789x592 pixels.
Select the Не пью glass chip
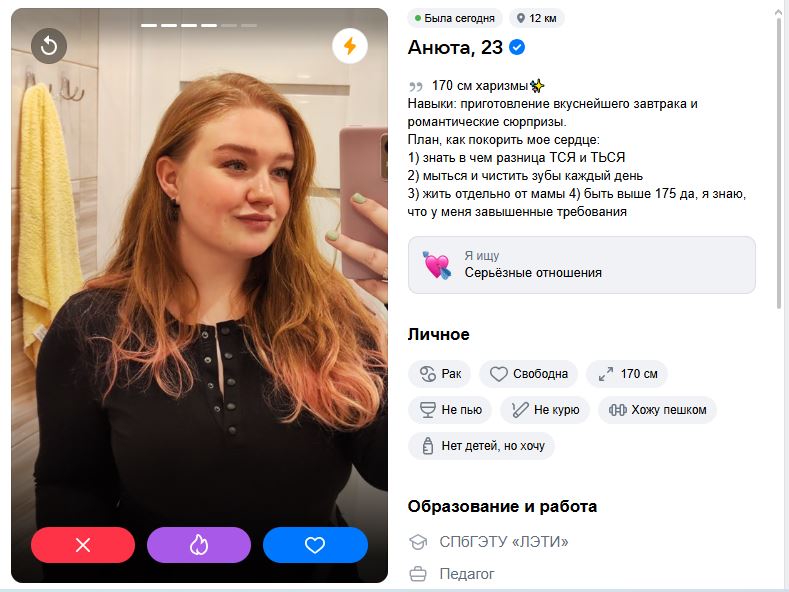450,410
